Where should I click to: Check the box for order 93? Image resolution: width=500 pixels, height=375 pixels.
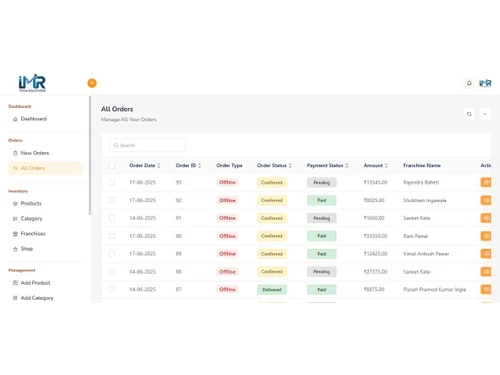coord(112,182)
